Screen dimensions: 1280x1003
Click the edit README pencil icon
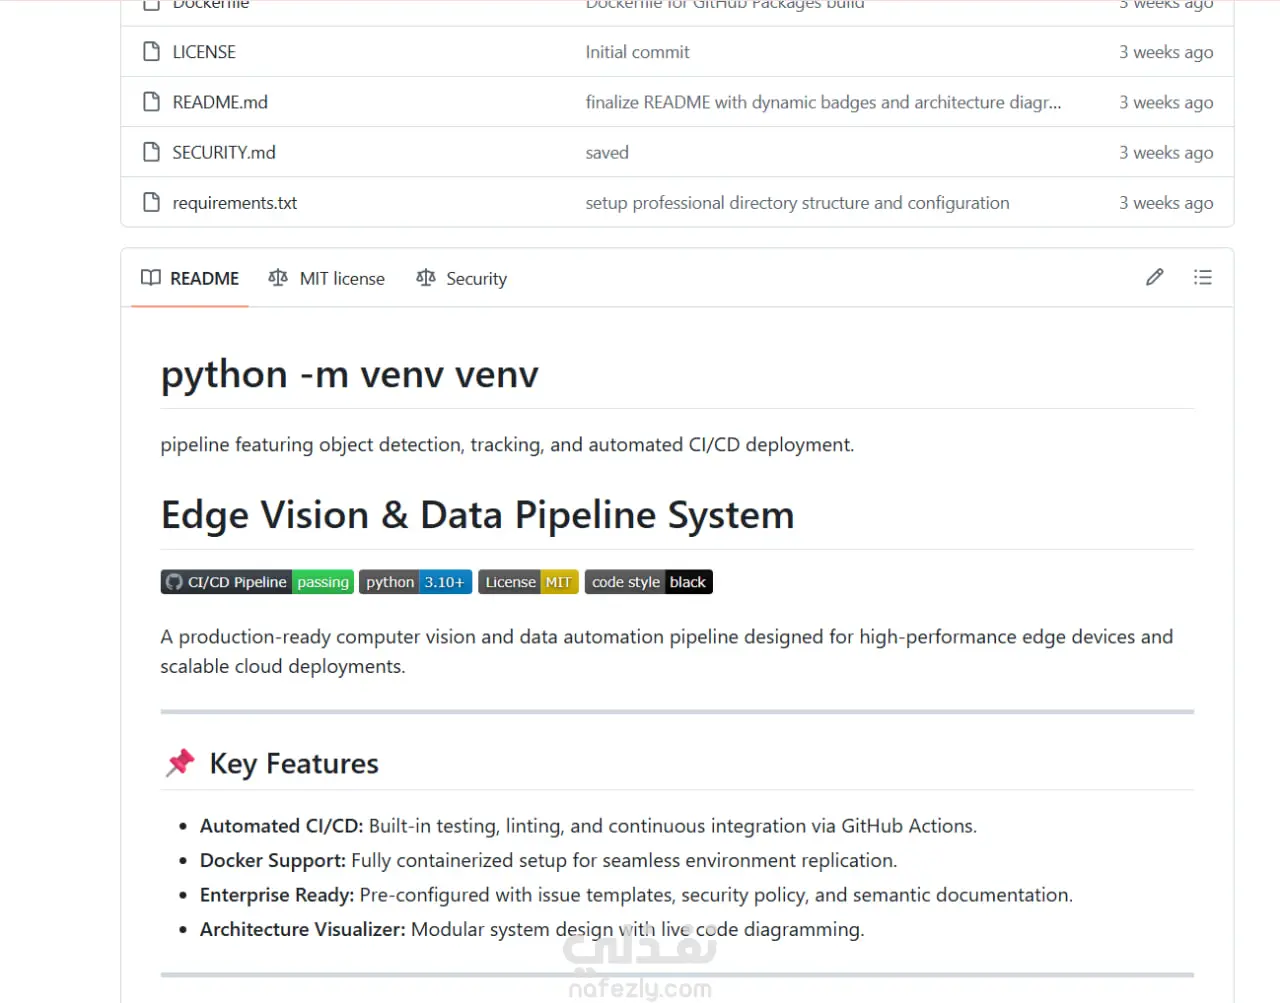[x=1154, y=277]
